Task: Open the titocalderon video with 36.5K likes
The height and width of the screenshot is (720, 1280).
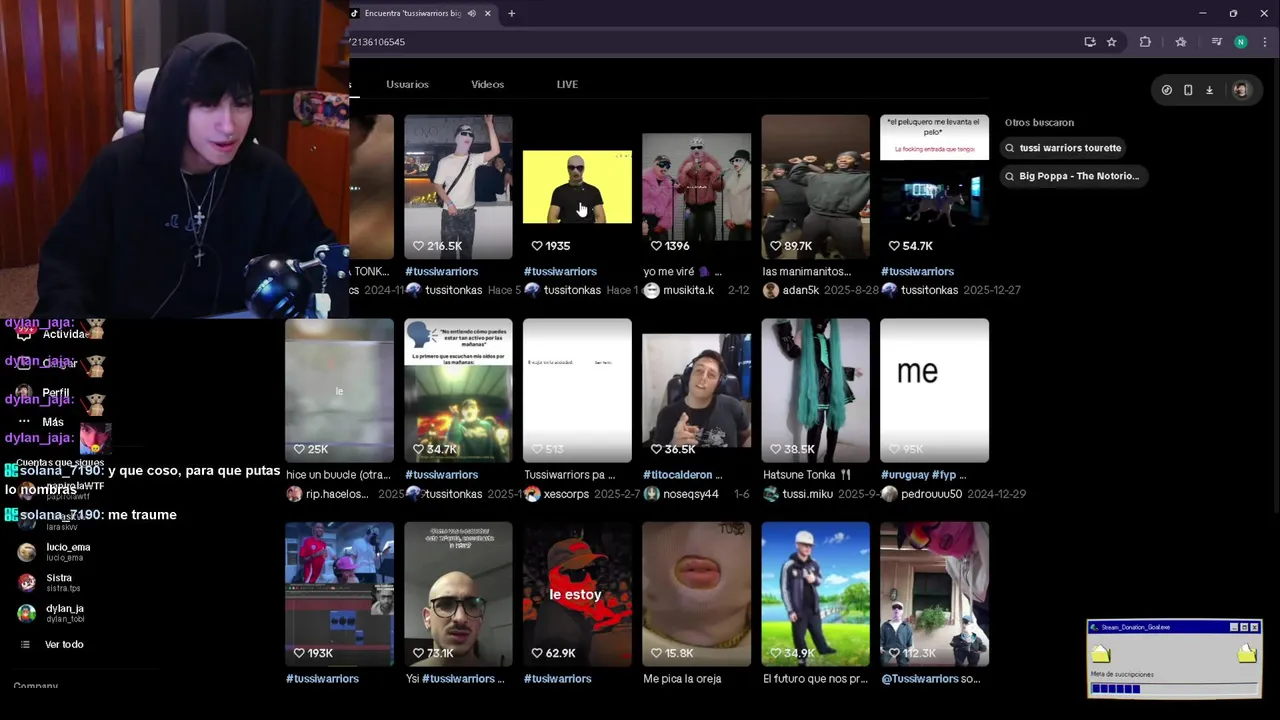Action: (x=696, y=390)
